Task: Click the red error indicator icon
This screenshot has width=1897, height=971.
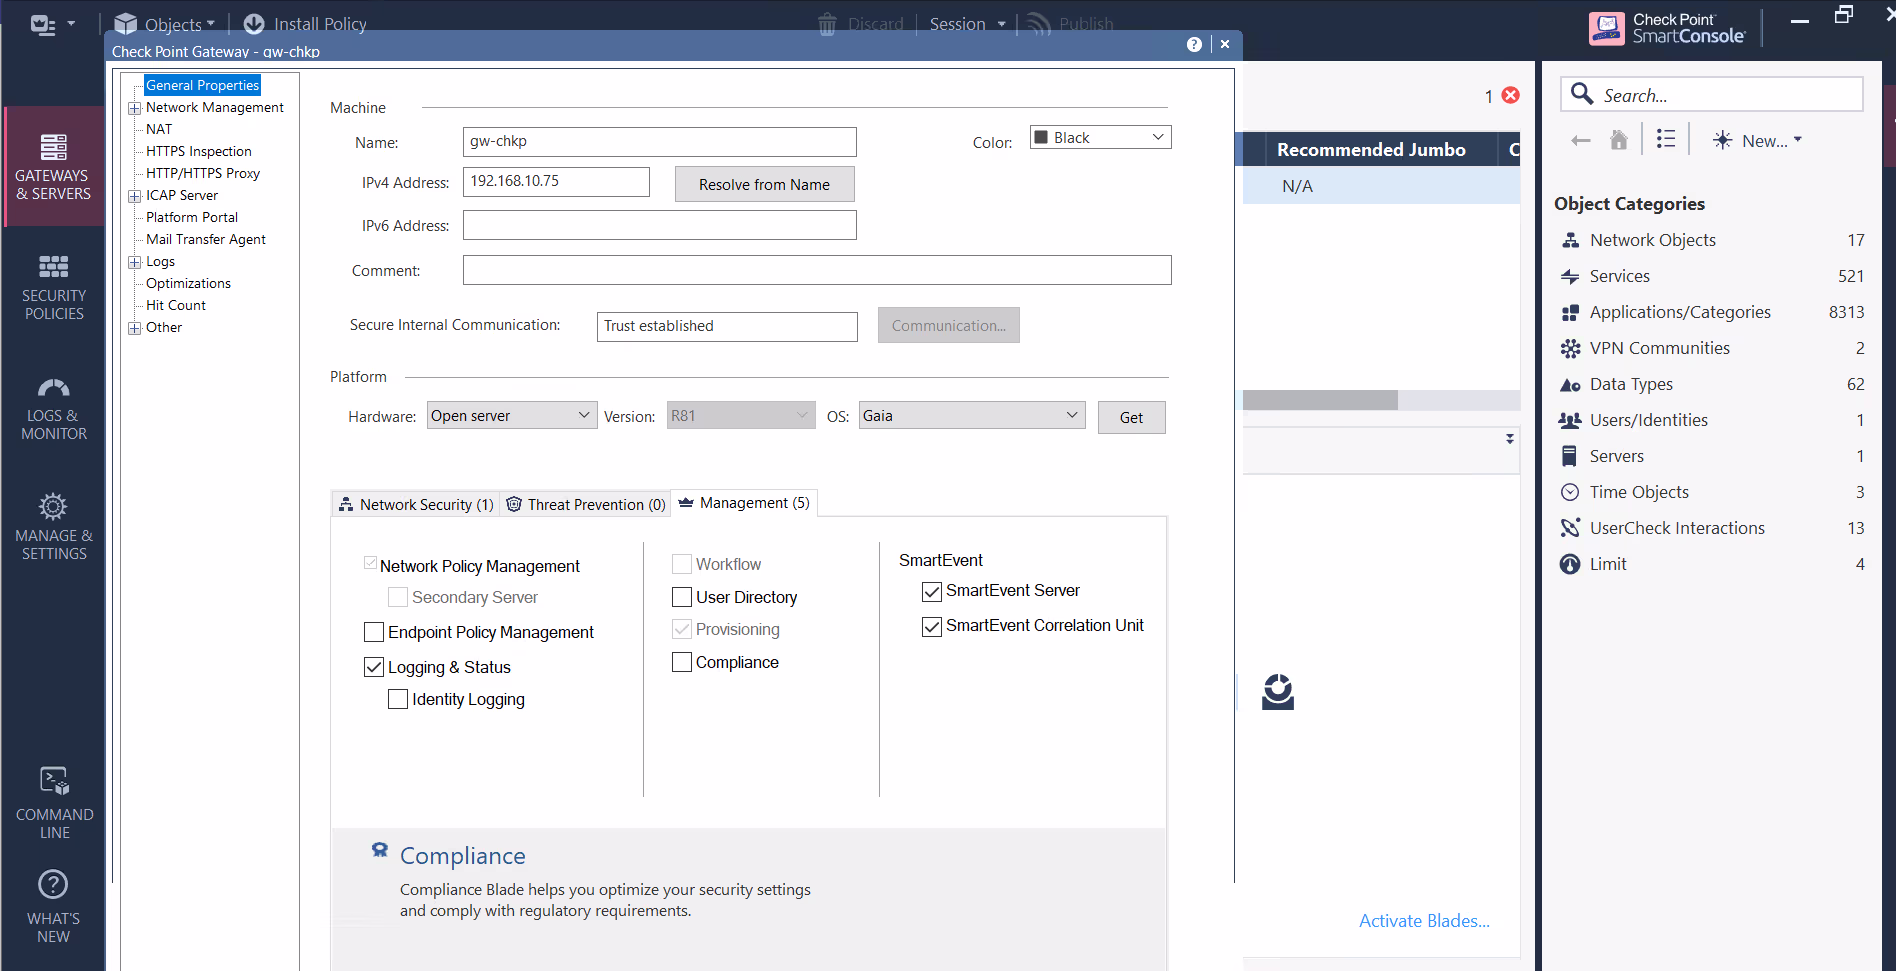Action: (1511, 95)
